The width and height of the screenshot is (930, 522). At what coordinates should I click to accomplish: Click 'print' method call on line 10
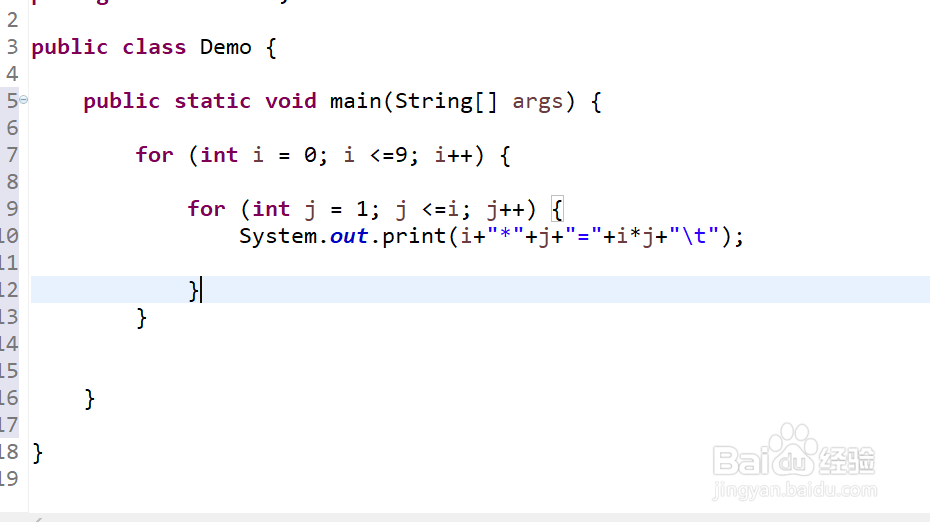click(414, 237)
